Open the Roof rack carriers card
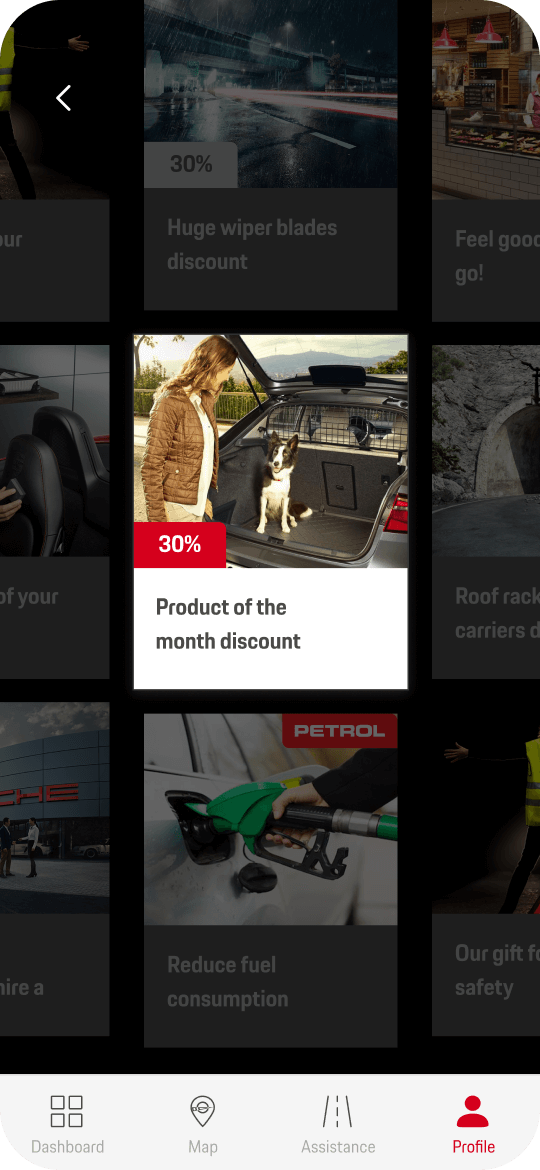This screenshot has height=1170, width=540. (x=486, y=511)
